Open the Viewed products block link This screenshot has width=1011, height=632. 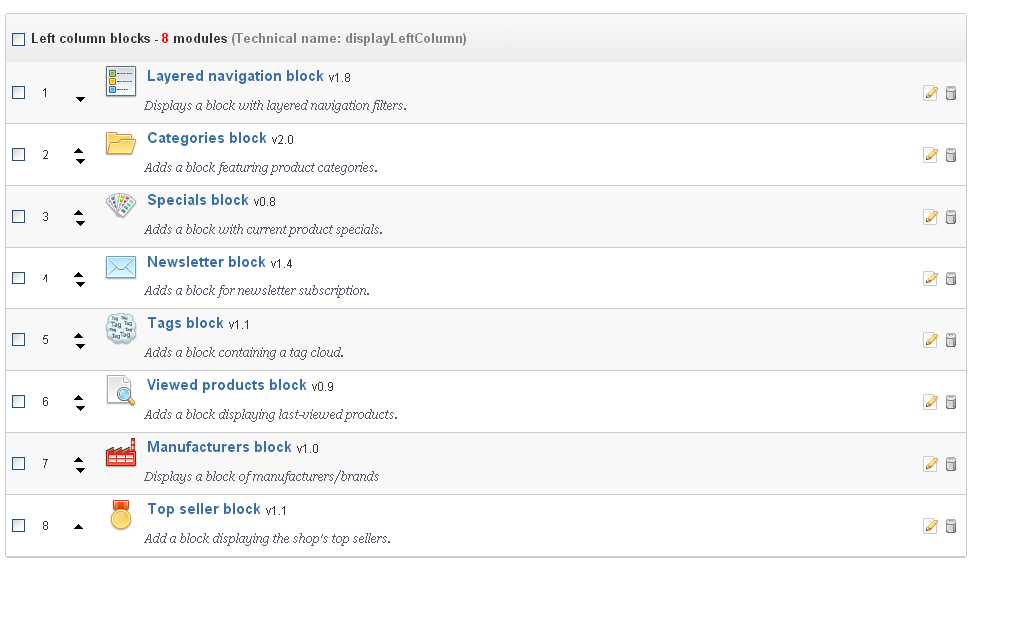coord(226,385)
